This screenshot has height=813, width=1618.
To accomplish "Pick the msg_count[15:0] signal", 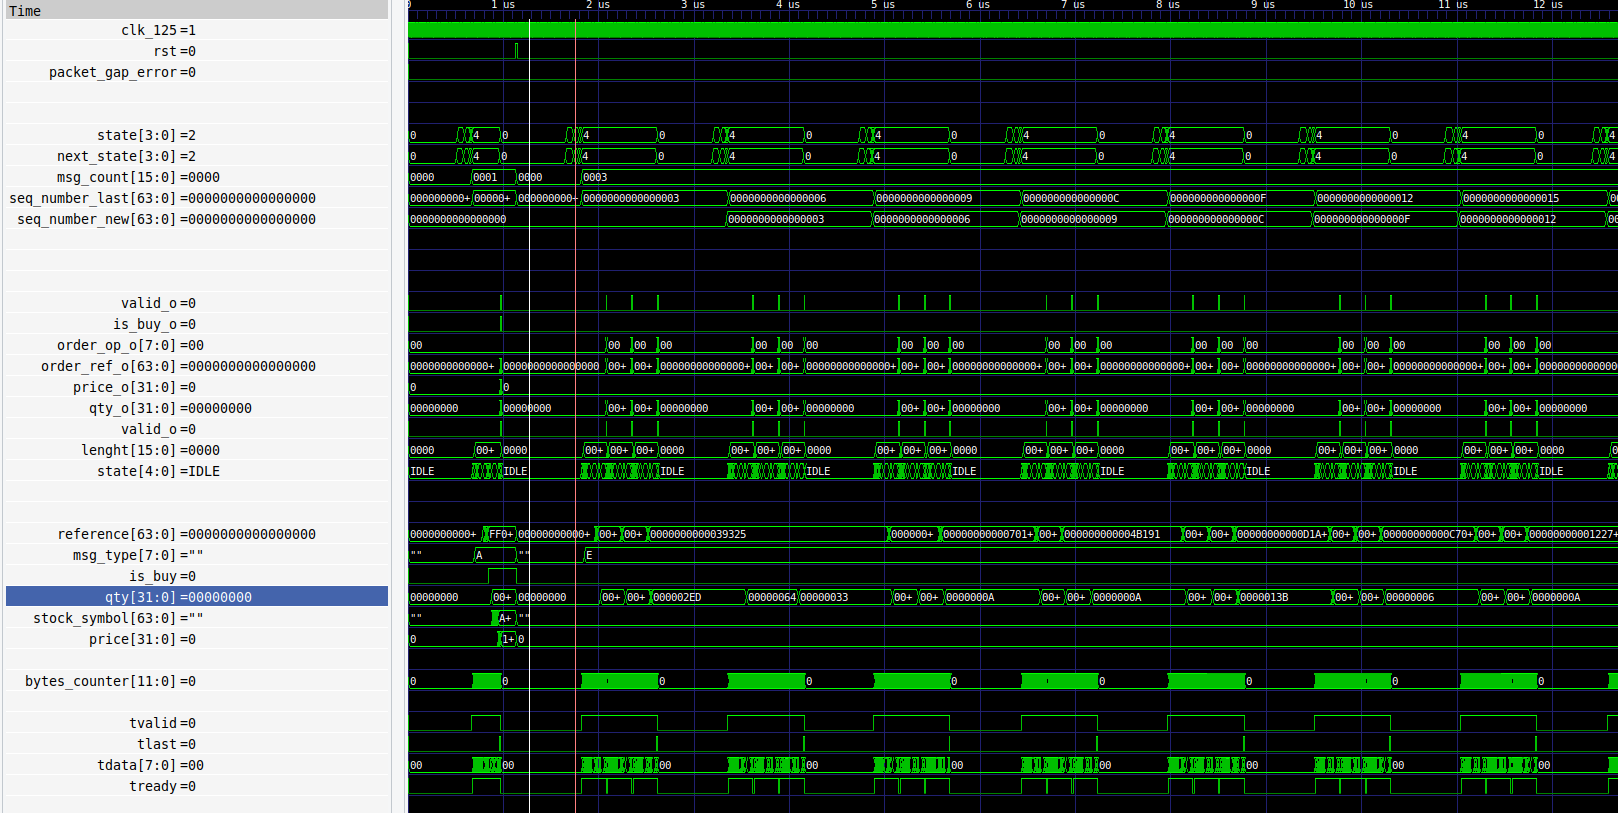I will pyautogui.click(x=138, y=177).
